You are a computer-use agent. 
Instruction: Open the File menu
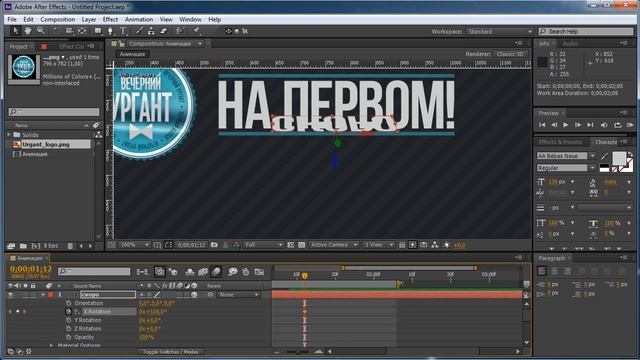click(x=12, y=19)
